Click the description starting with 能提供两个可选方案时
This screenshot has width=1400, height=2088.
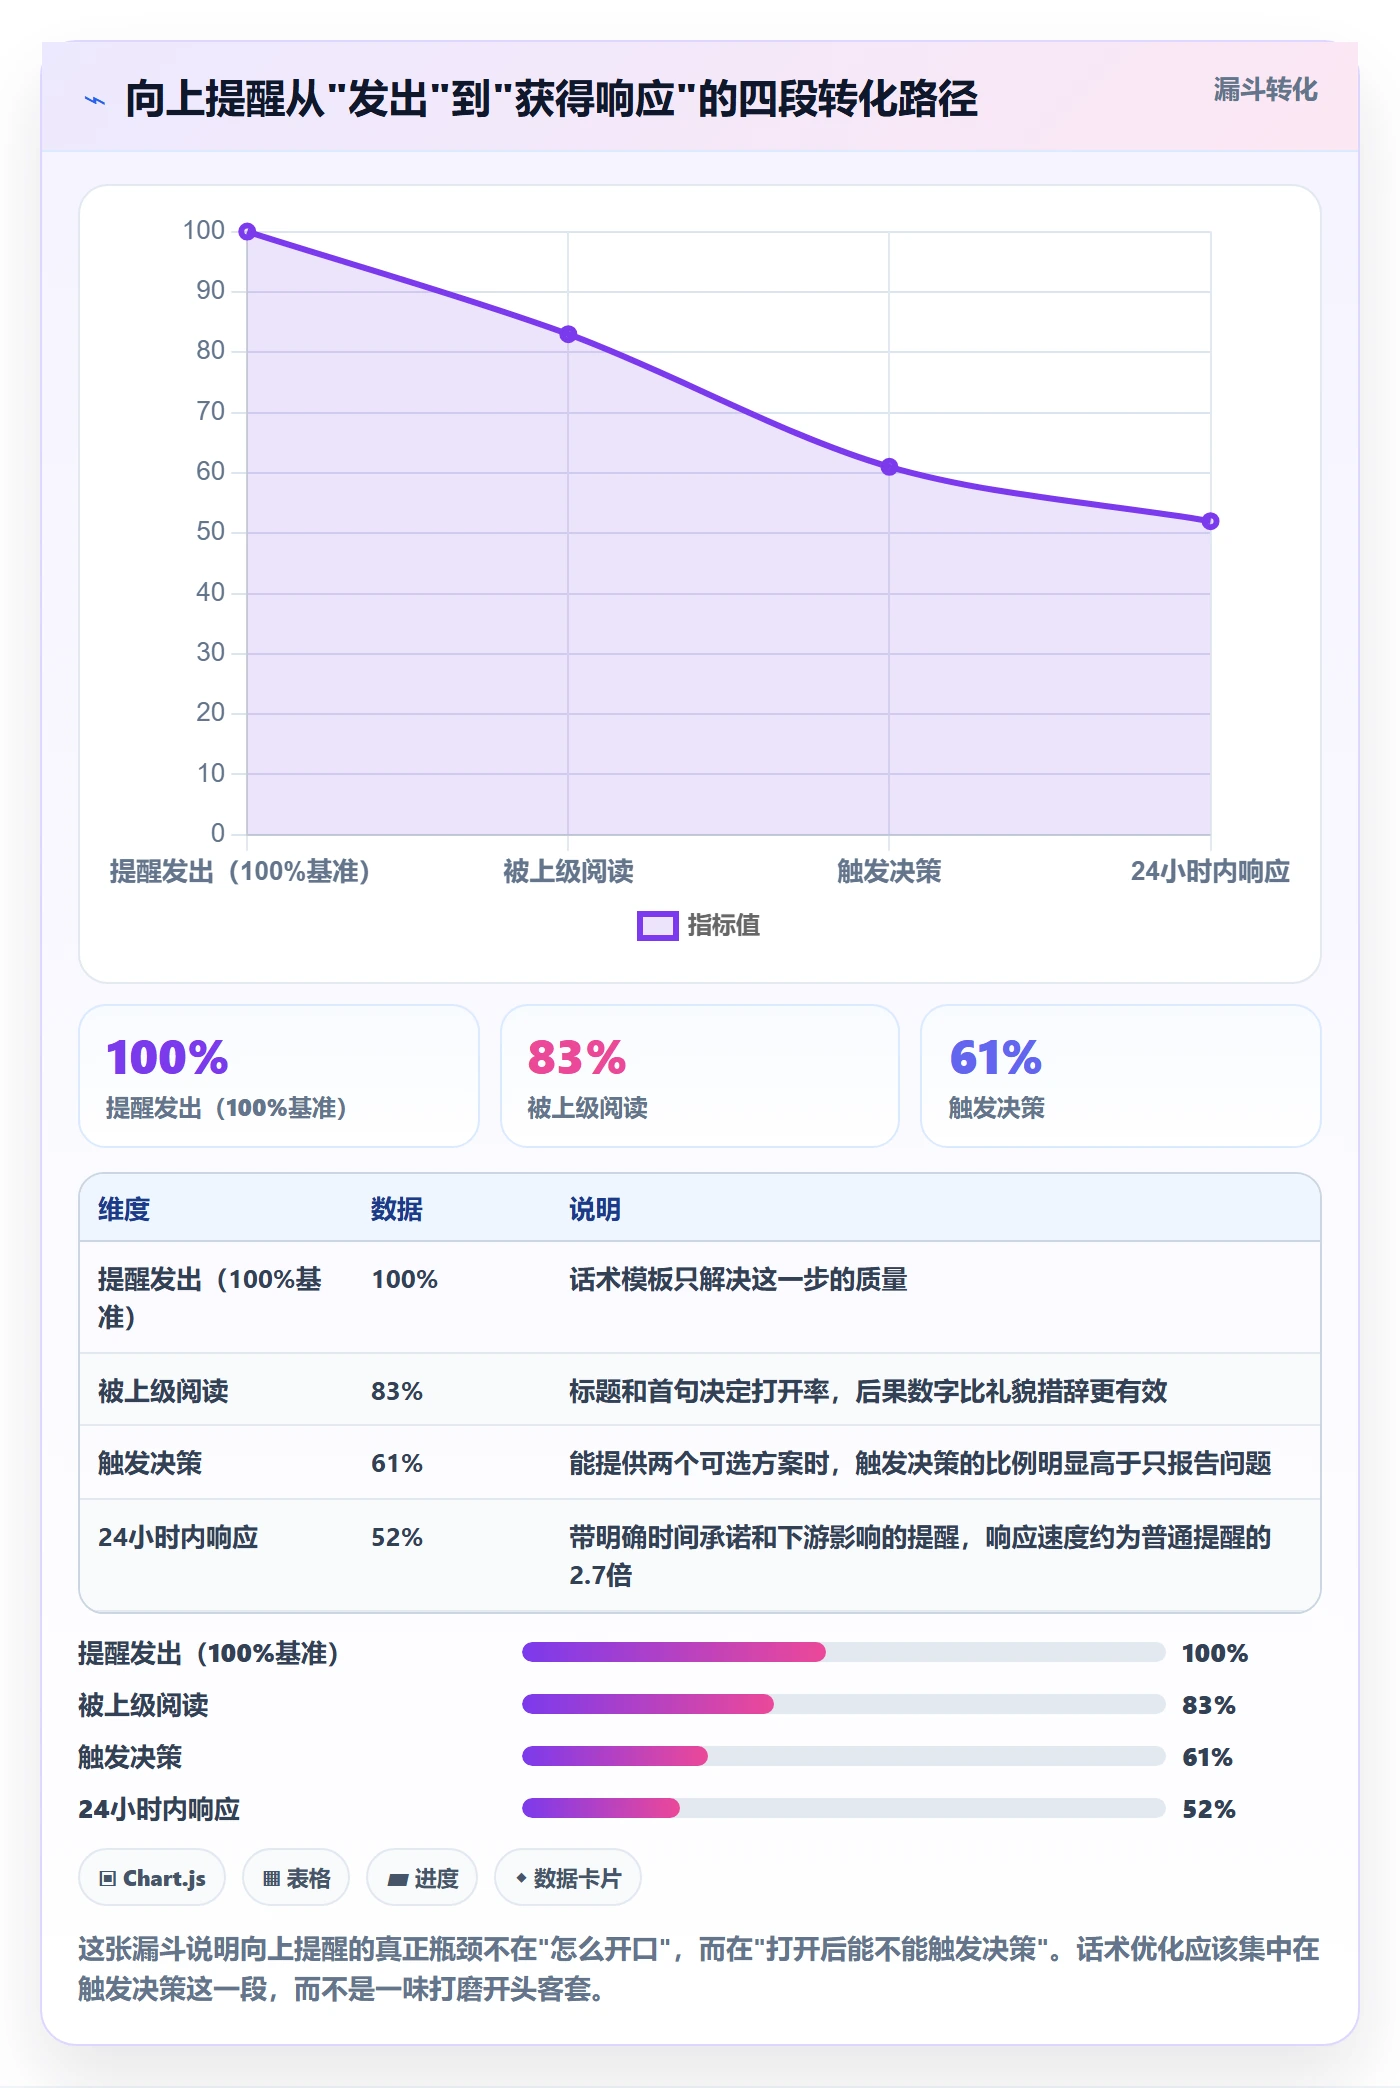pos(920,1463)
